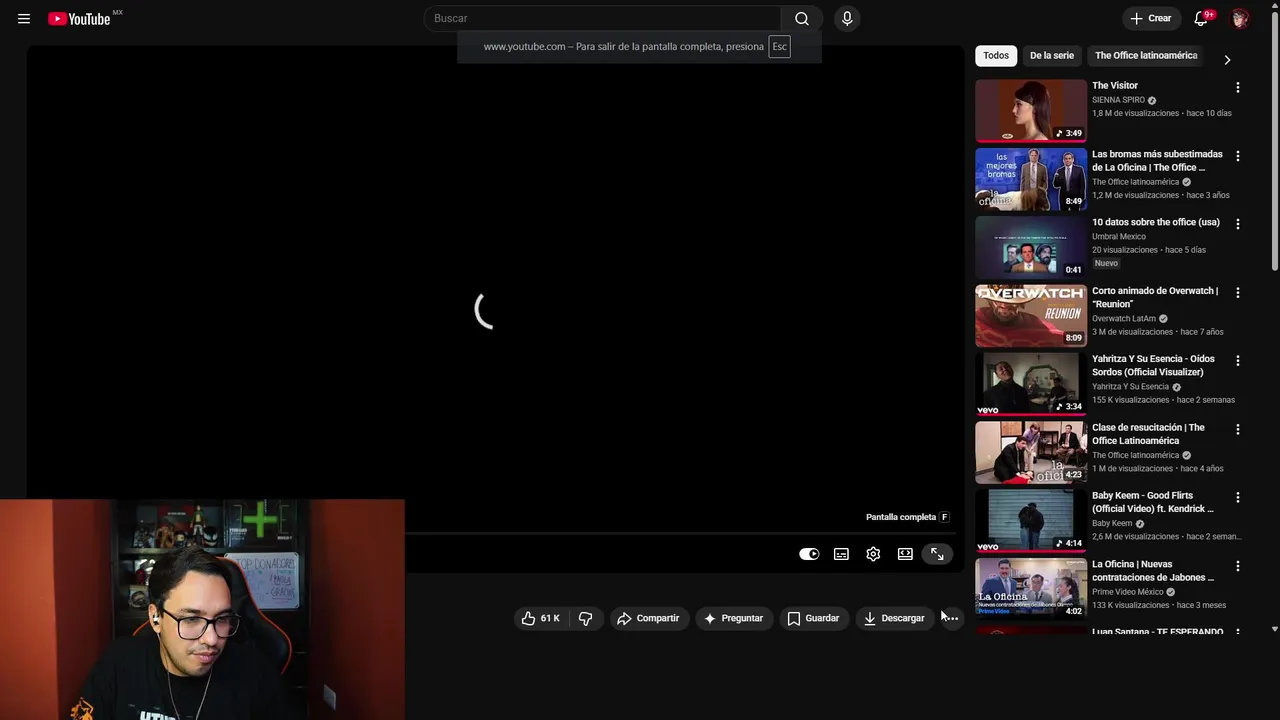The width and height of the screenshot is (1280, 720).
Task: Focus the Buscar search field
Action: [x=603, y=18]
